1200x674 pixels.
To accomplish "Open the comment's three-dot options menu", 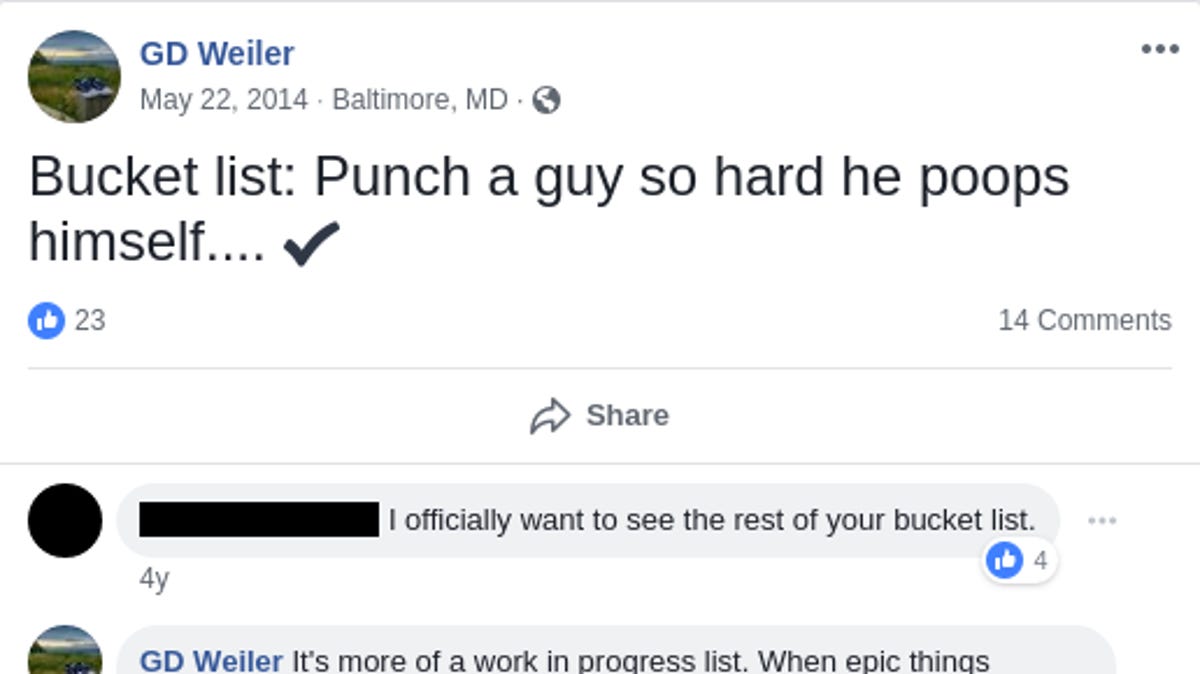I will click(1101, 521).
